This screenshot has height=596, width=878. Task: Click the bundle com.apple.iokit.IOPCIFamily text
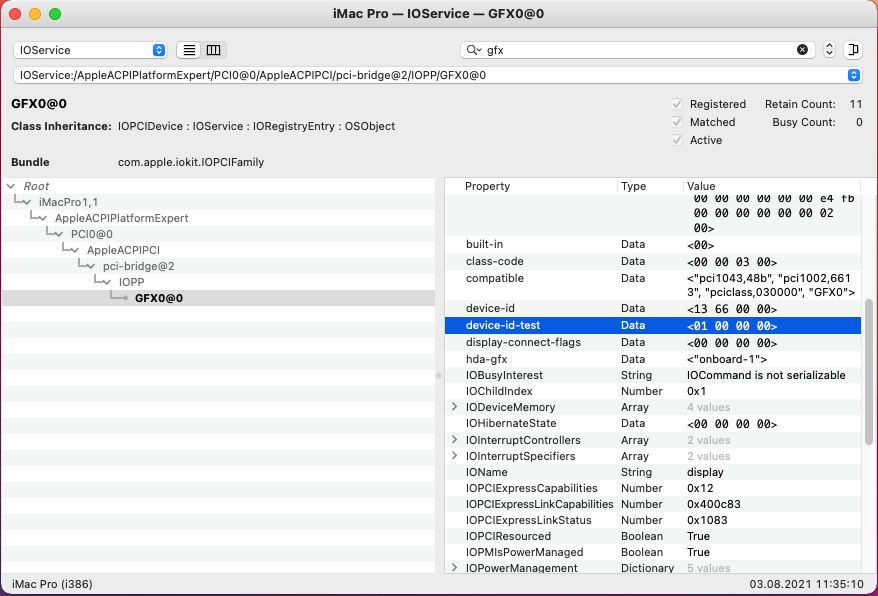tap(191, 162)
